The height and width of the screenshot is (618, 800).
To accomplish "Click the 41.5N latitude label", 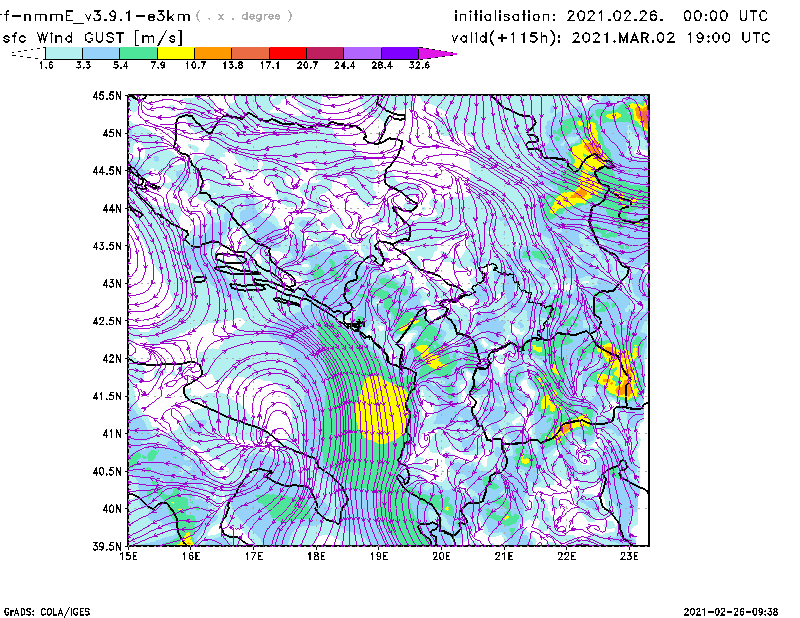I will (x=107, y=396).
